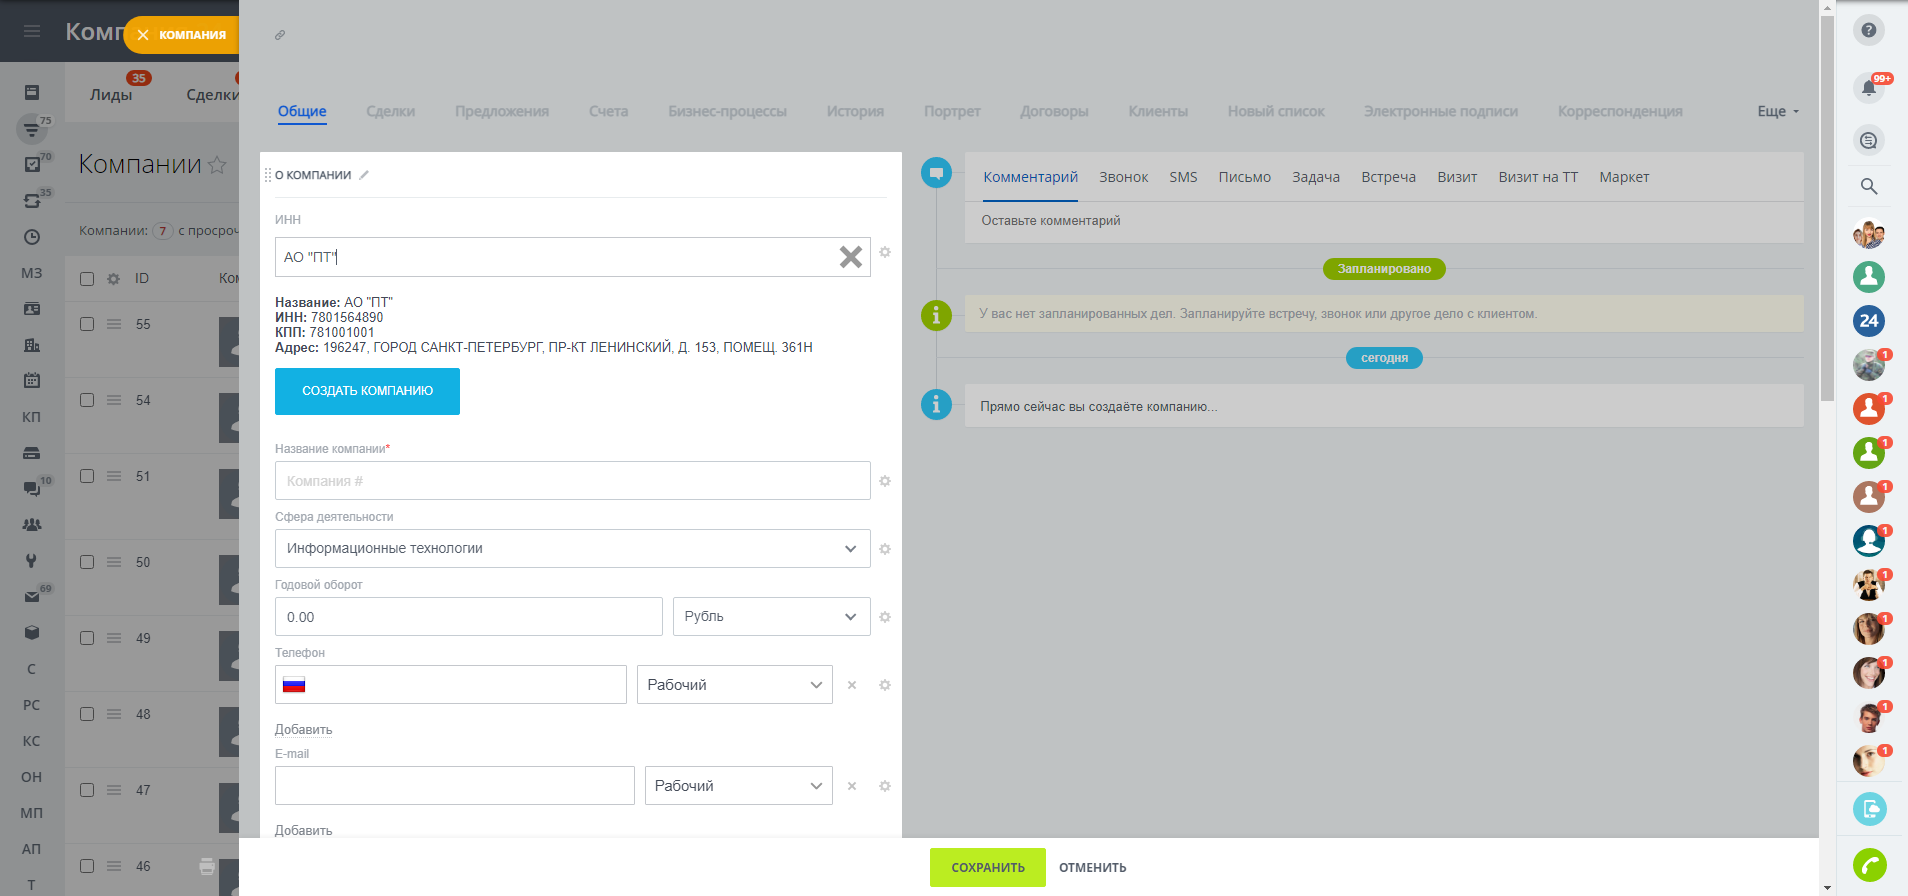The image size is (1908, 896).
Task: Add Компании page to favorites star
Action: point(217,165)
